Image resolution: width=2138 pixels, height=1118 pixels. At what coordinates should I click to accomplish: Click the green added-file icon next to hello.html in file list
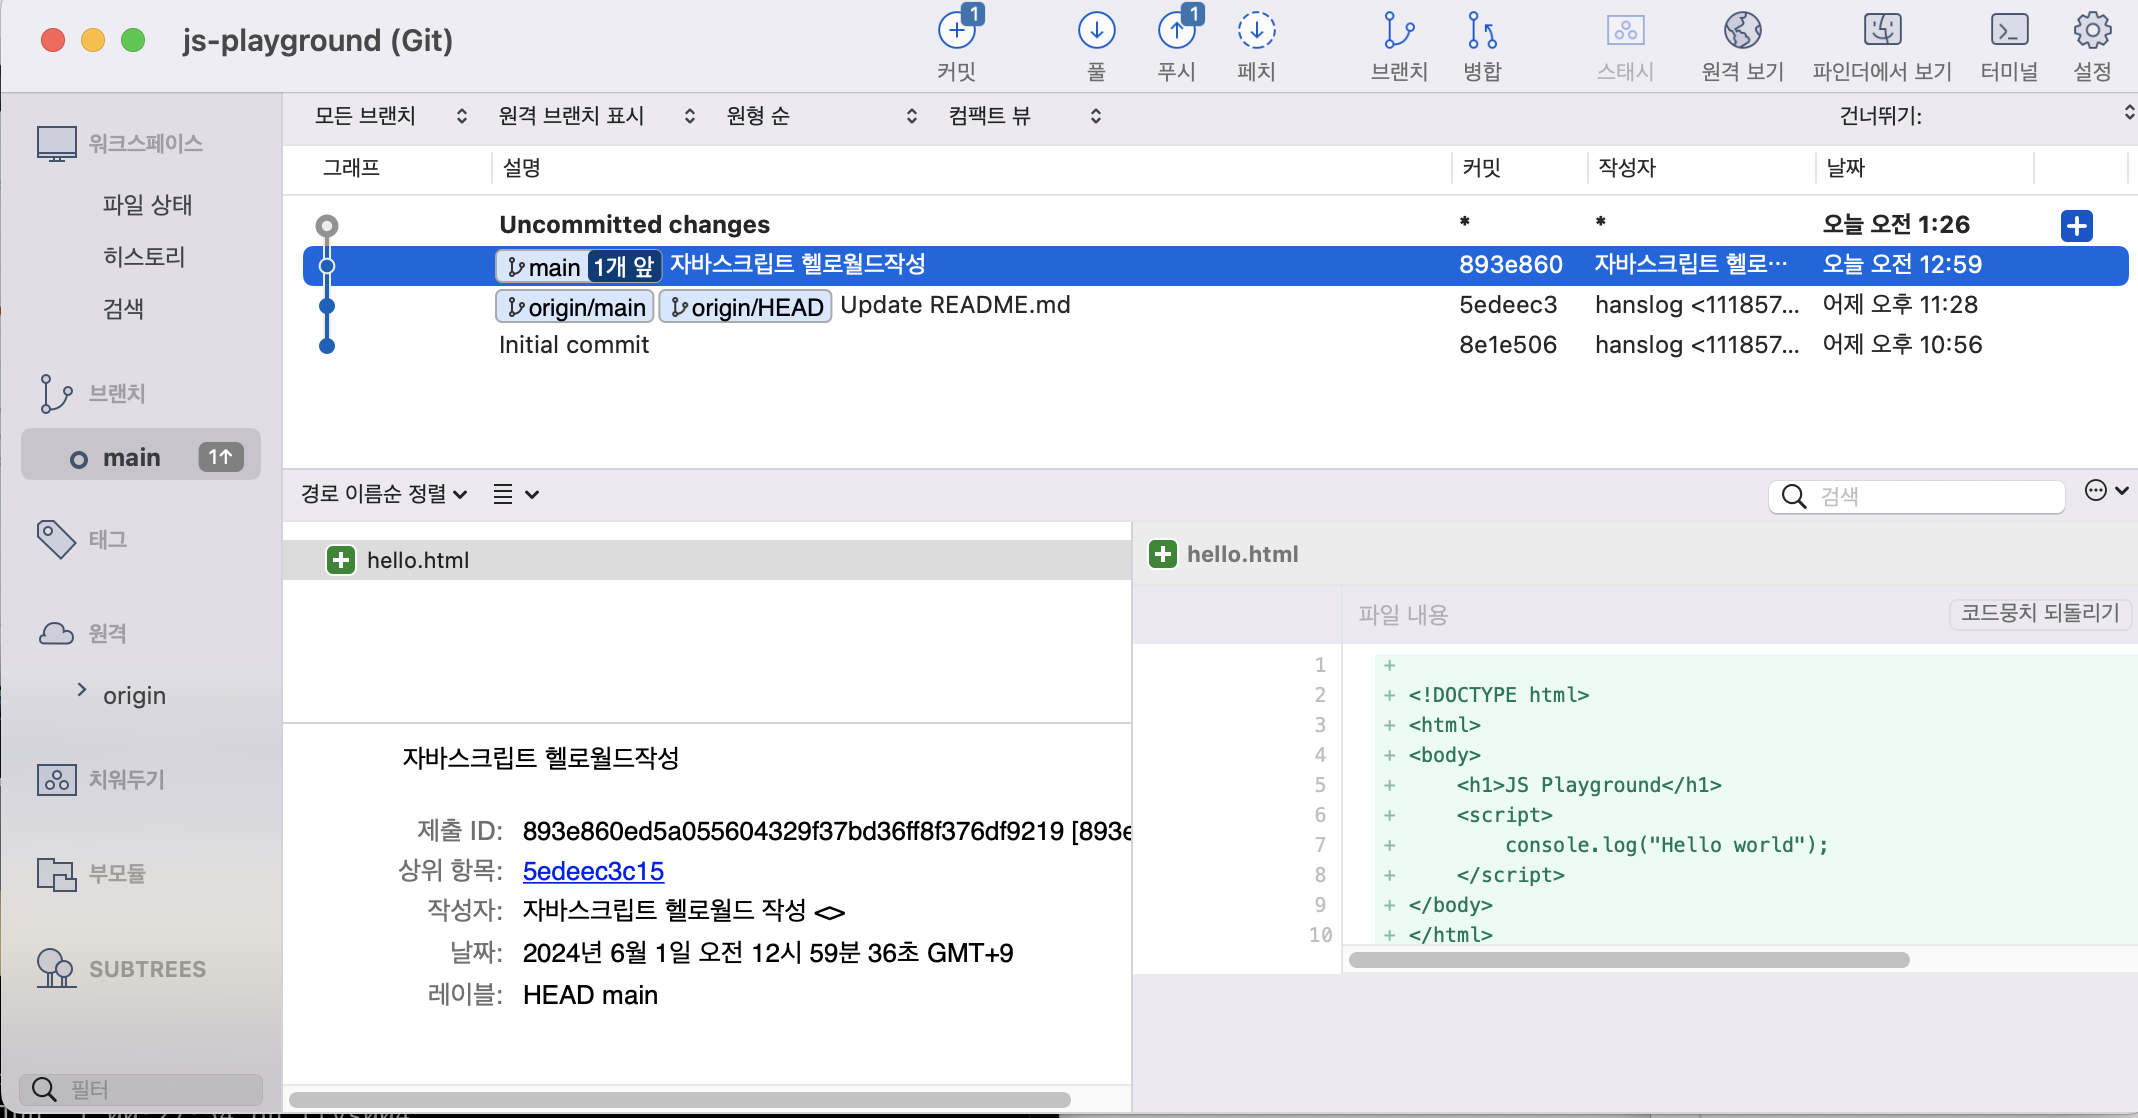click(x=341, y=560)
